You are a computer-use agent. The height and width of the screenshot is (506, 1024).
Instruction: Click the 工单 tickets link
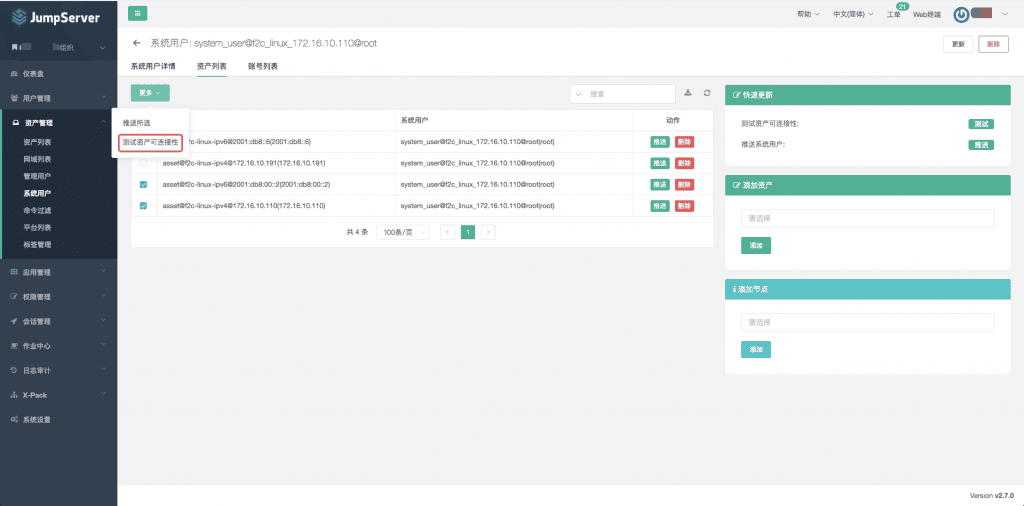(x=893, y=14)
